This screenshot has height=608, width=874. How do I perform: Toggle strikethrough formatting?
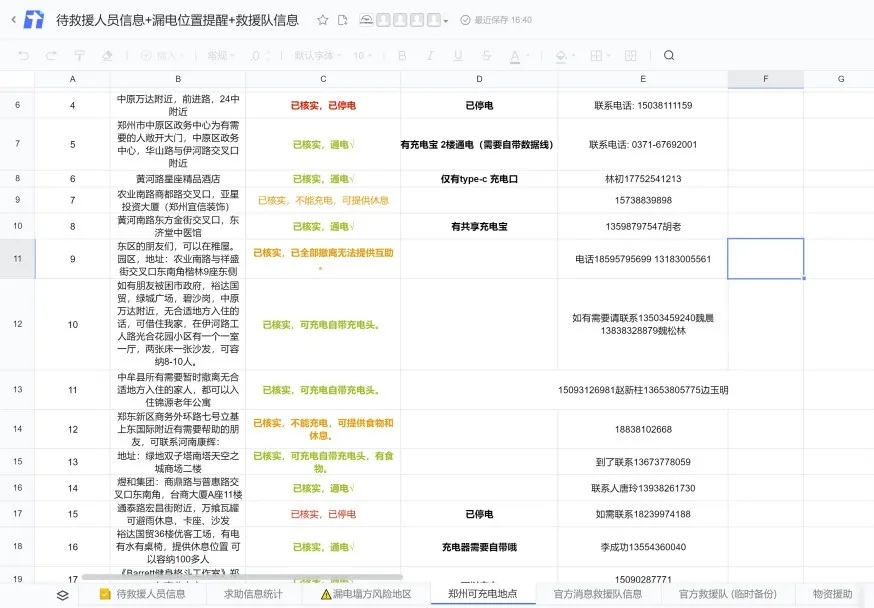(x=486, y=55)
